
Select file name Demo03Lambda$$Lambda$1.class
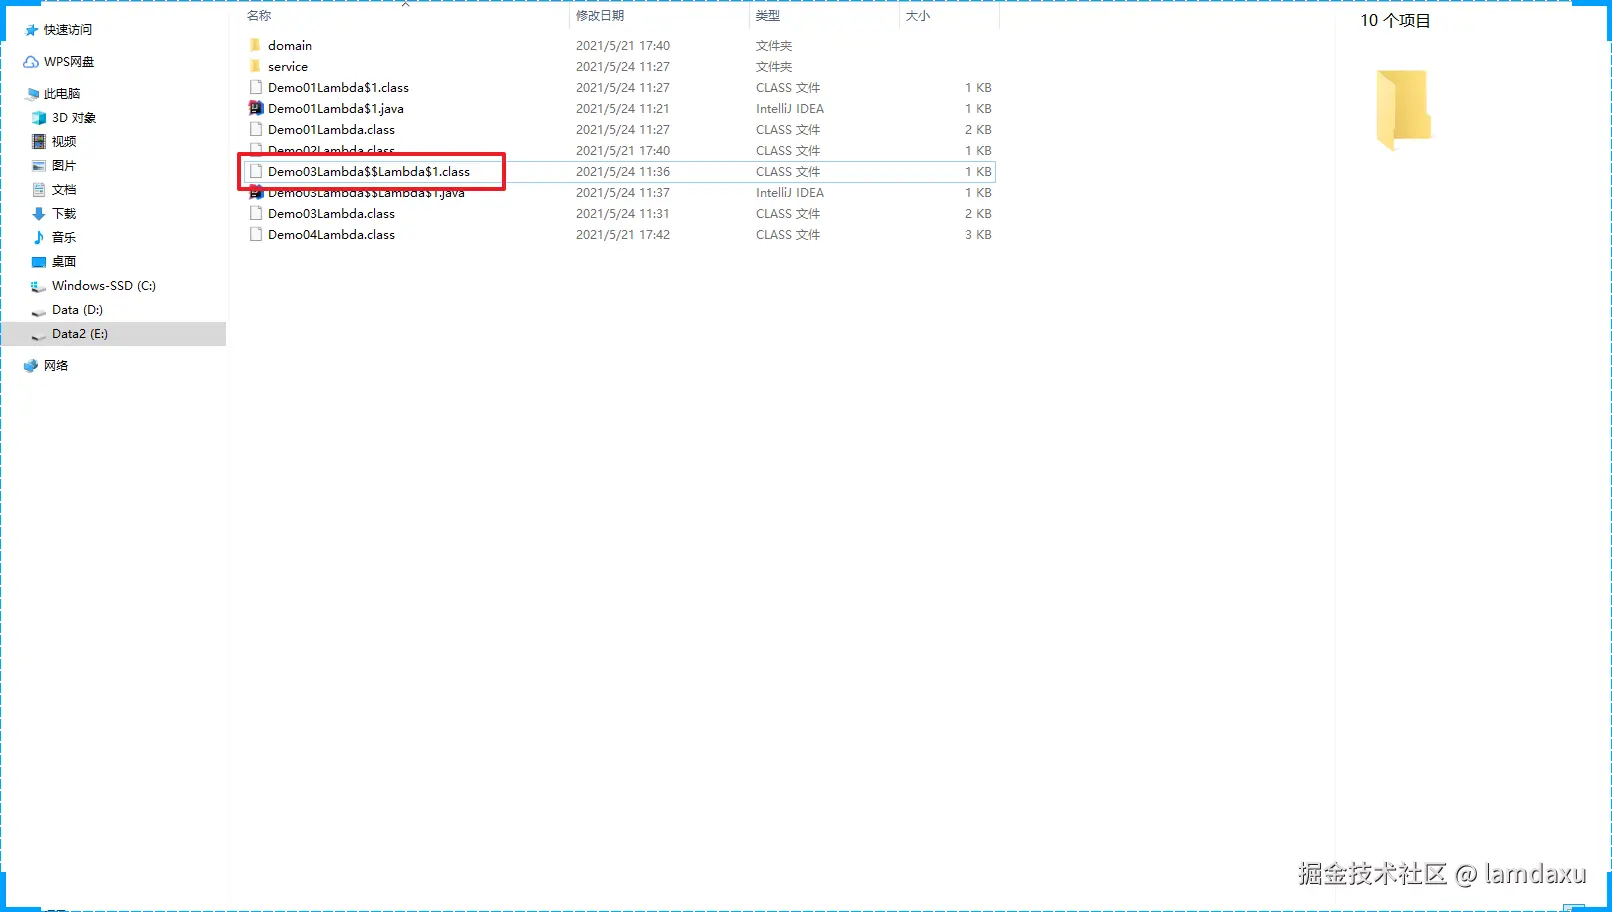pos(369,172)
